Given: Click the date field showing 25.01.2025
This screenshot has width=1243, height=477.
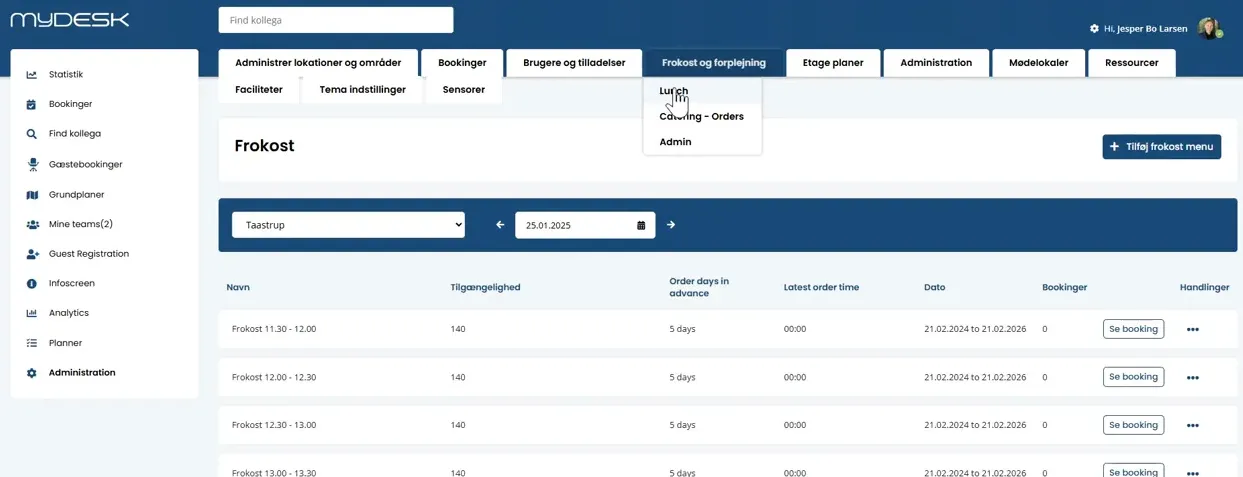Looking at the screenshot, I should pyautogui.click(x=585, y=225).
